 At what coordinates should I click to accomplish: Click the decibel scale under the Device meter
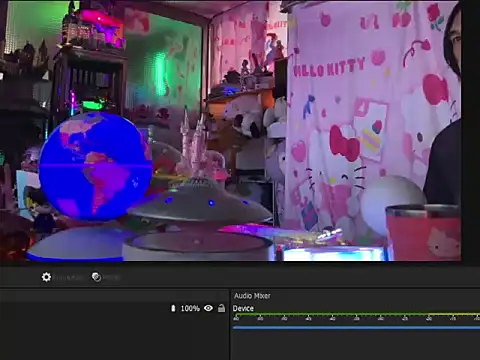click(x=356, y=319)
